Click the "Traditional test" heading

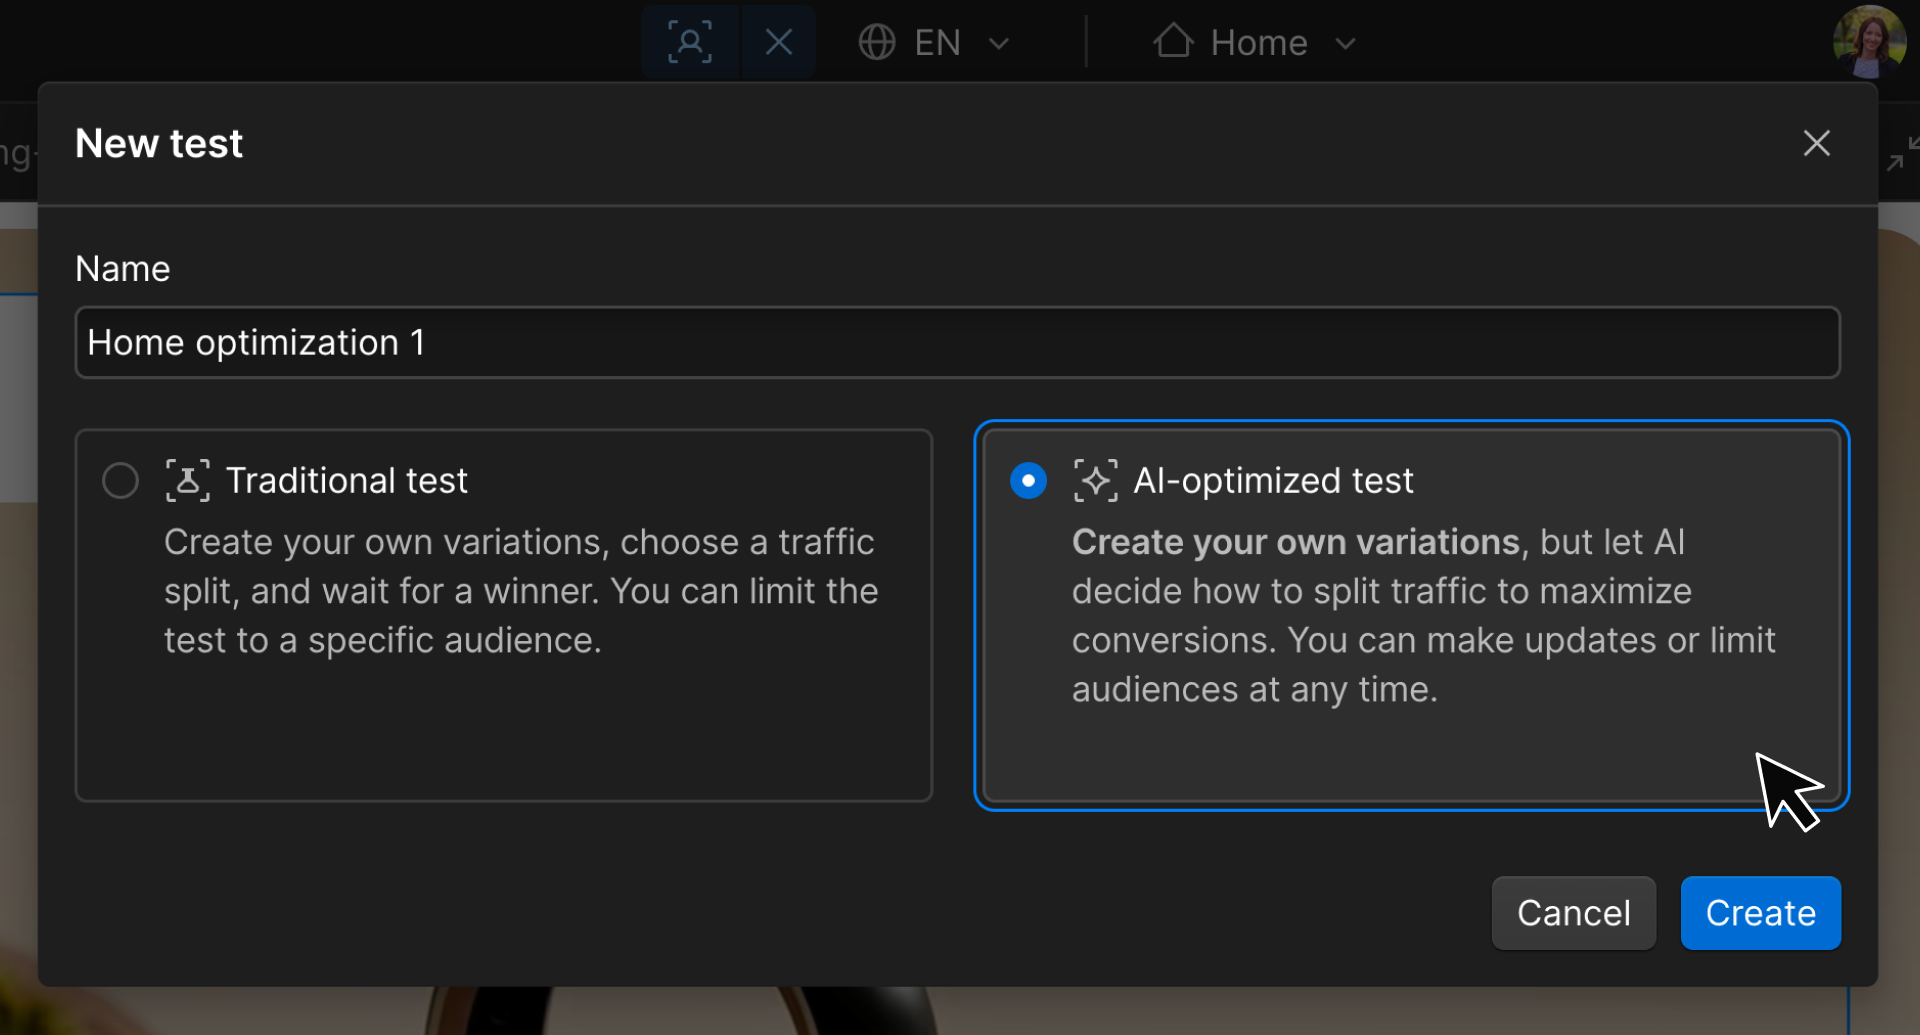(347, 481)
